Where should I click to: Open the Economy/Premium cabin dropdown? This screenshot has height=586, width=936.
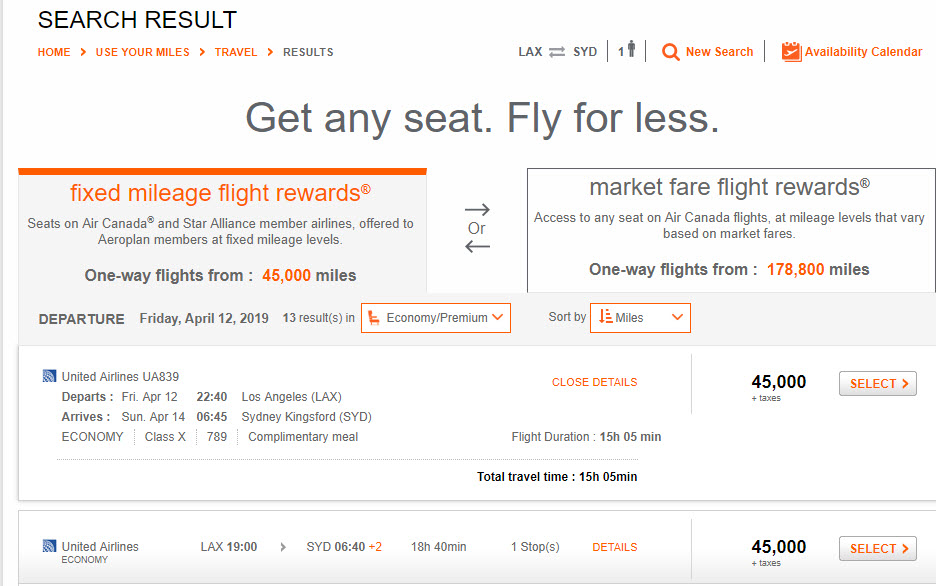point(436,318)
